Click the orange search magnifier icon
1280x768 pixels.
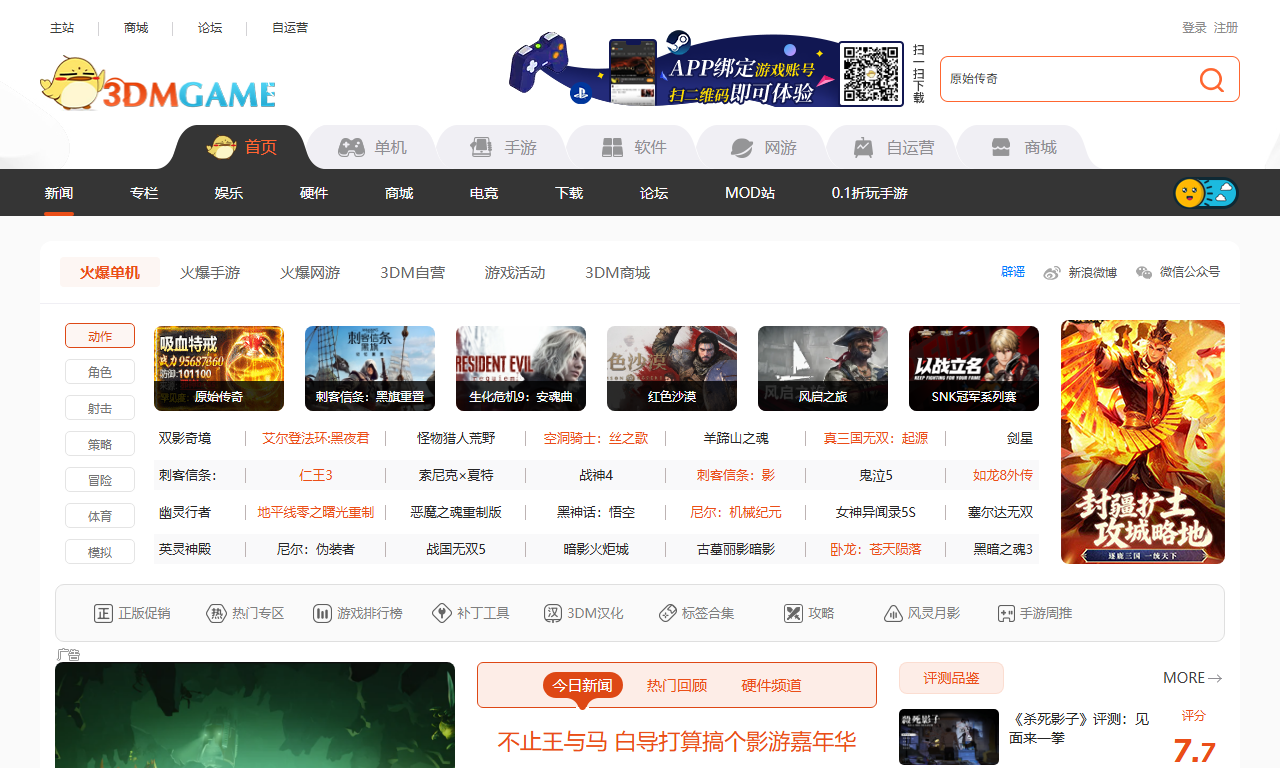pos(1212,80)
